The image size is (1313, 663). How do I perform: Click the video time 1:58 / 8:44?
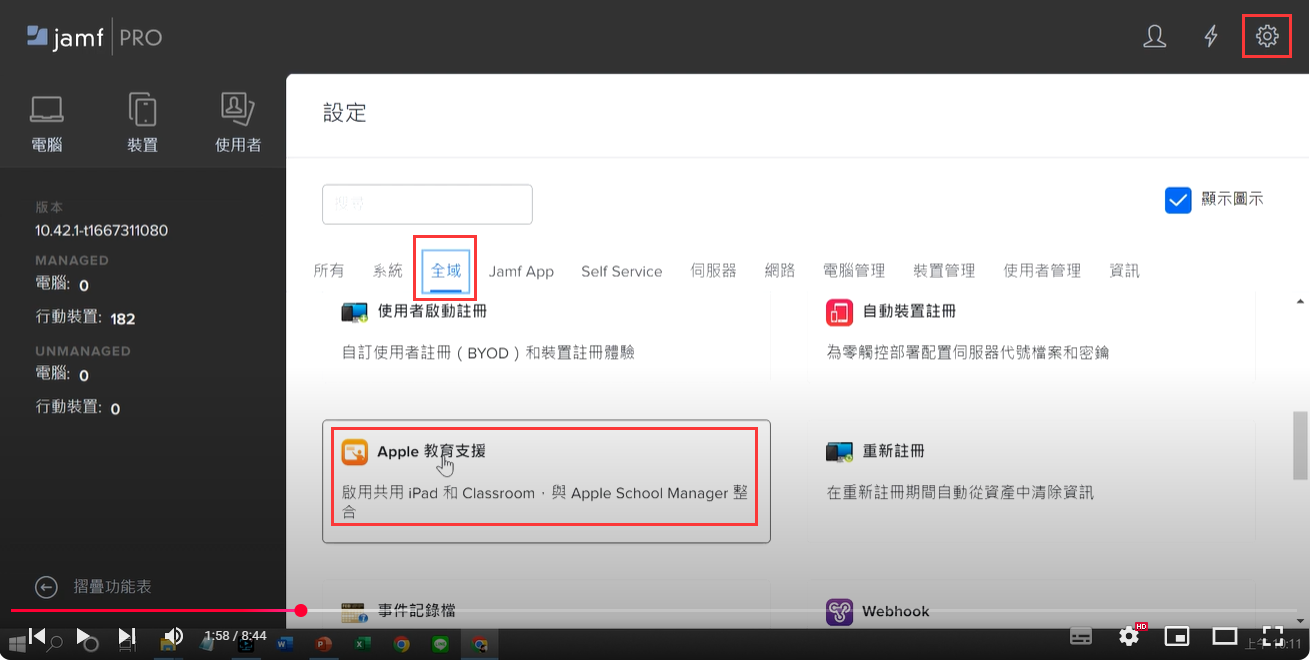click(235, 636)
